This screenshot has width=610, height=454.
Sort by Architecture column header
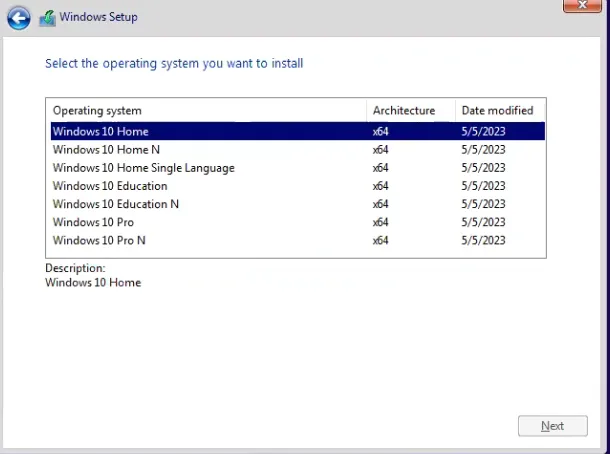[411, 110]
